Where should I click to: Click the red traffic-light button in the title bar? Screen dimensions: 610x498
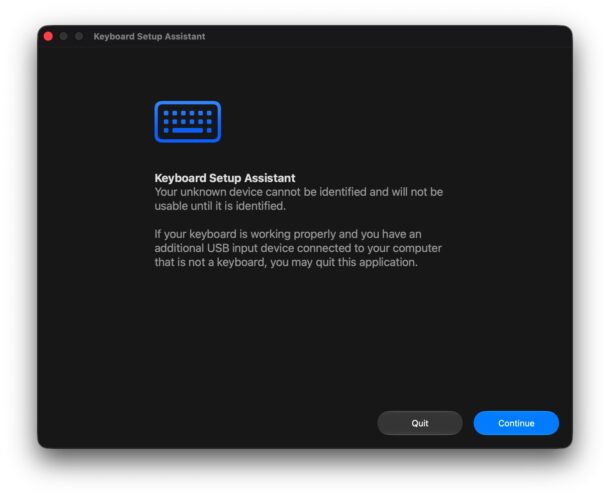(48, 36)
